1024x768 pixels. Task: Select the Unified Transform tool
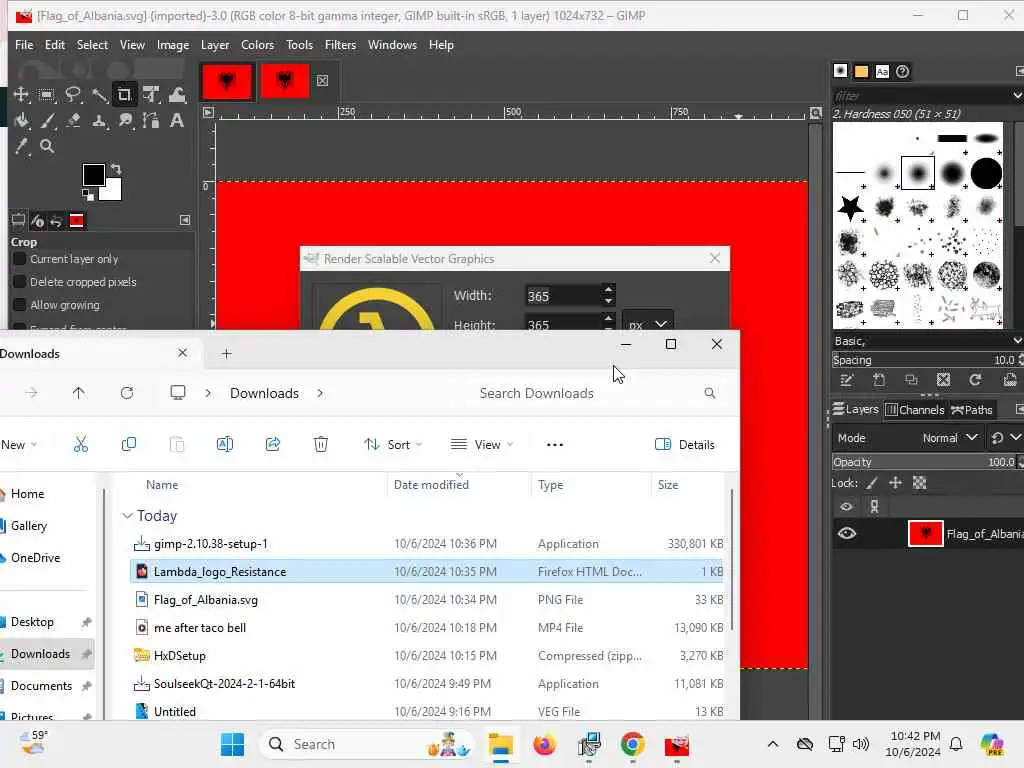pos(151,95)
